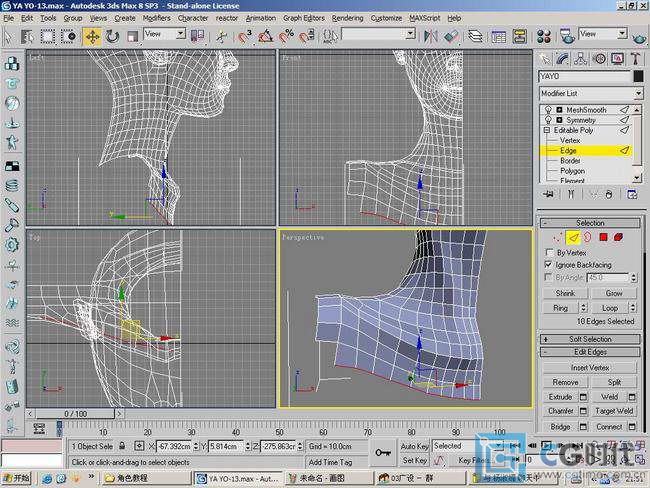650x488 pixels.
Task: Switch to the Modify command panel tab
Action: click(x=563, y=59)
